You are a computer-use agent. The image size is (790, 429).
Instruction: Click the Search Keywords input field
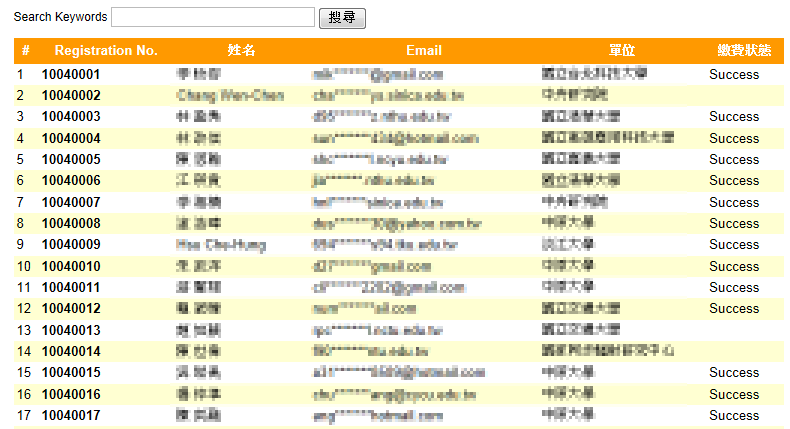click(x=213, y=17)
